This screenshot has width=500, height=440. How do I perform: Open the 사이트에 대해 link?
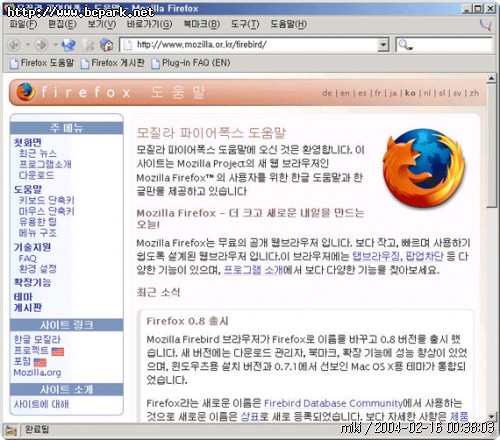41,404
